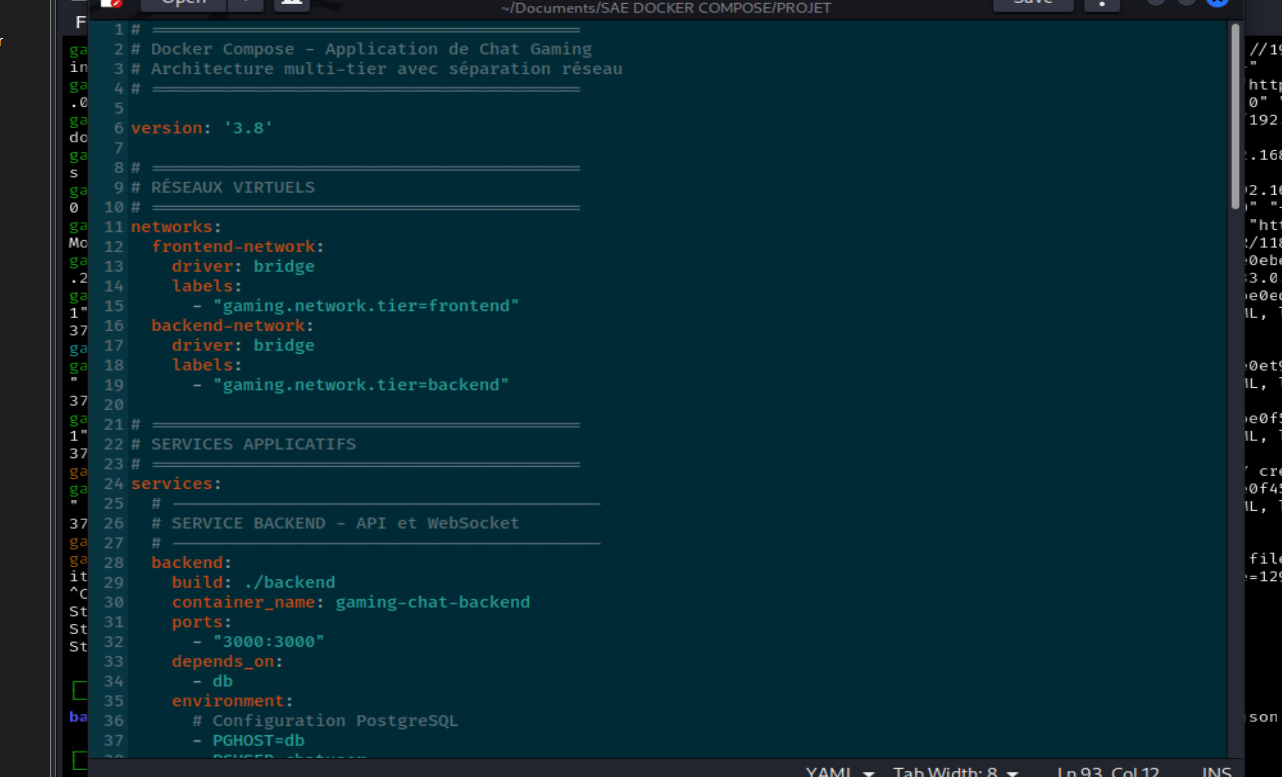Screen dimensions: 1282x777
Task: Click the document path title in header
Action: 665,8
